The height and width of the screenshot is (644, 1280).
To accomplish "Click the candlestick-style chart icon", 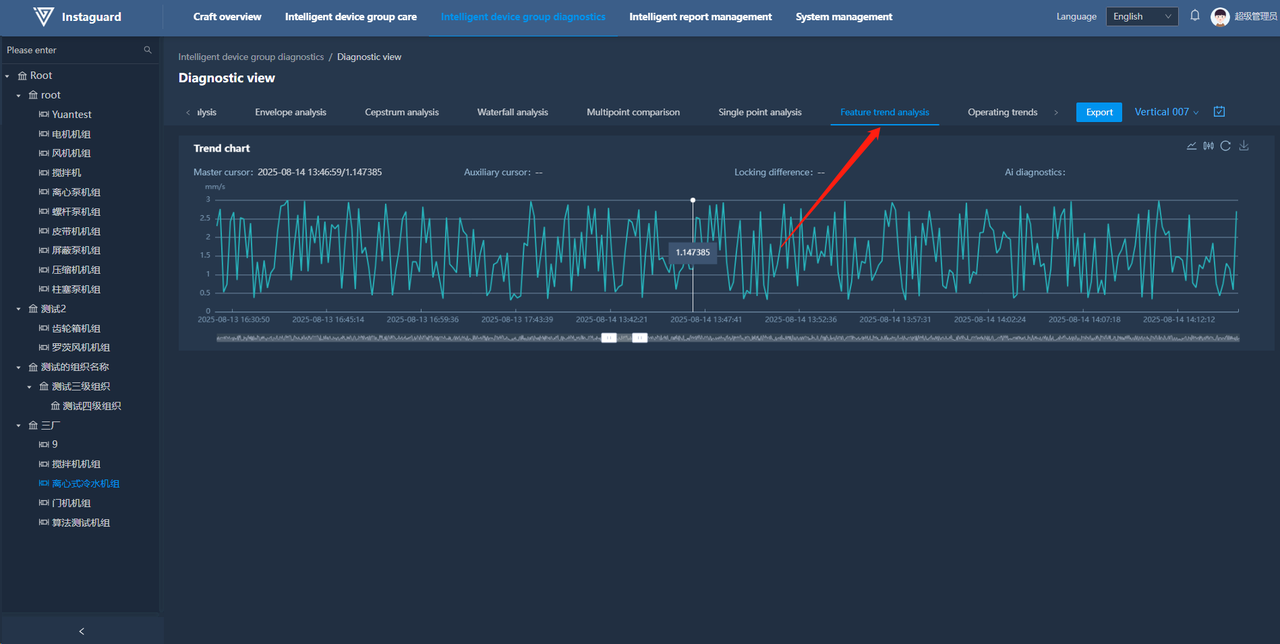I will (1208, 146).
